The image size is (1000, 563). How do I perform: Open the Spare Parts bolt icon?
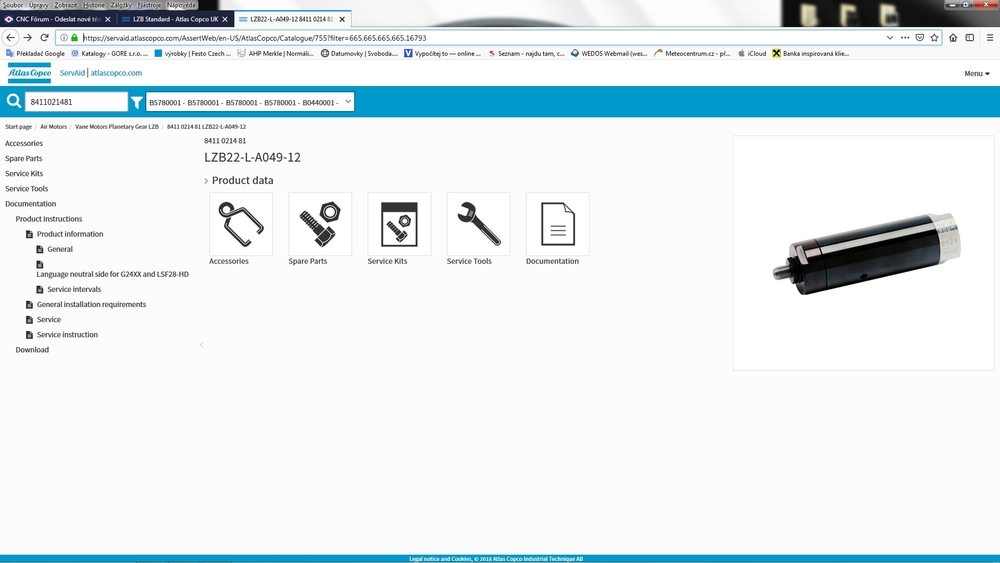tap(319, 224)
